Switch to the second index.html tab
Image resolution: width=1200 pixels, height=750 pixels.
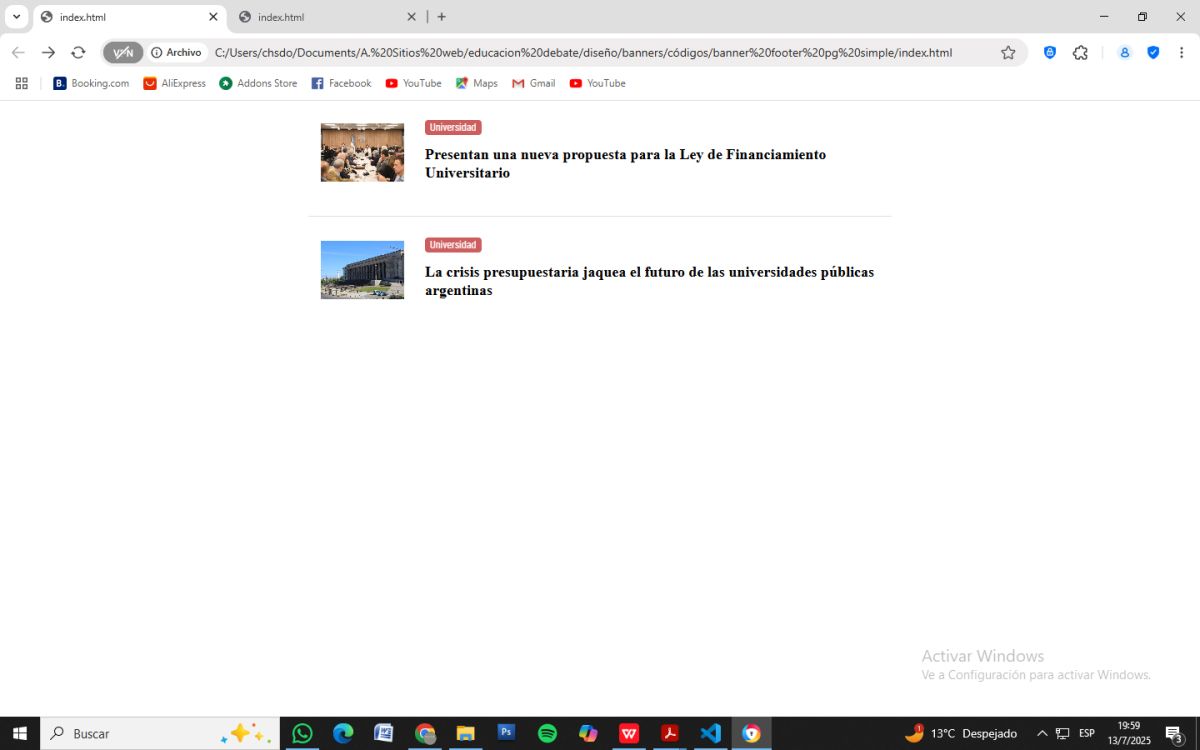pyautogui.click(x=320, y=17)
